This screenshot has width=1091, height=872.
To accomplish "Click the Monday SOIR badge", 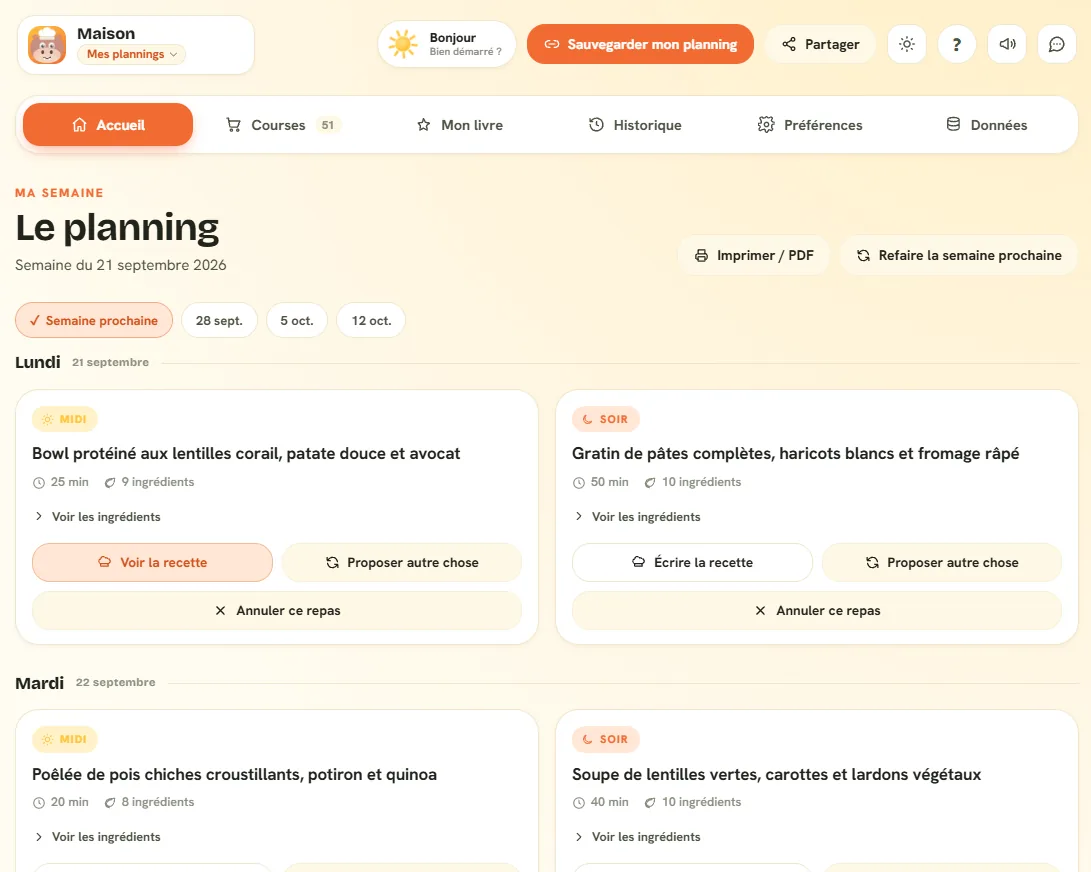I will [x=605, y=419].
